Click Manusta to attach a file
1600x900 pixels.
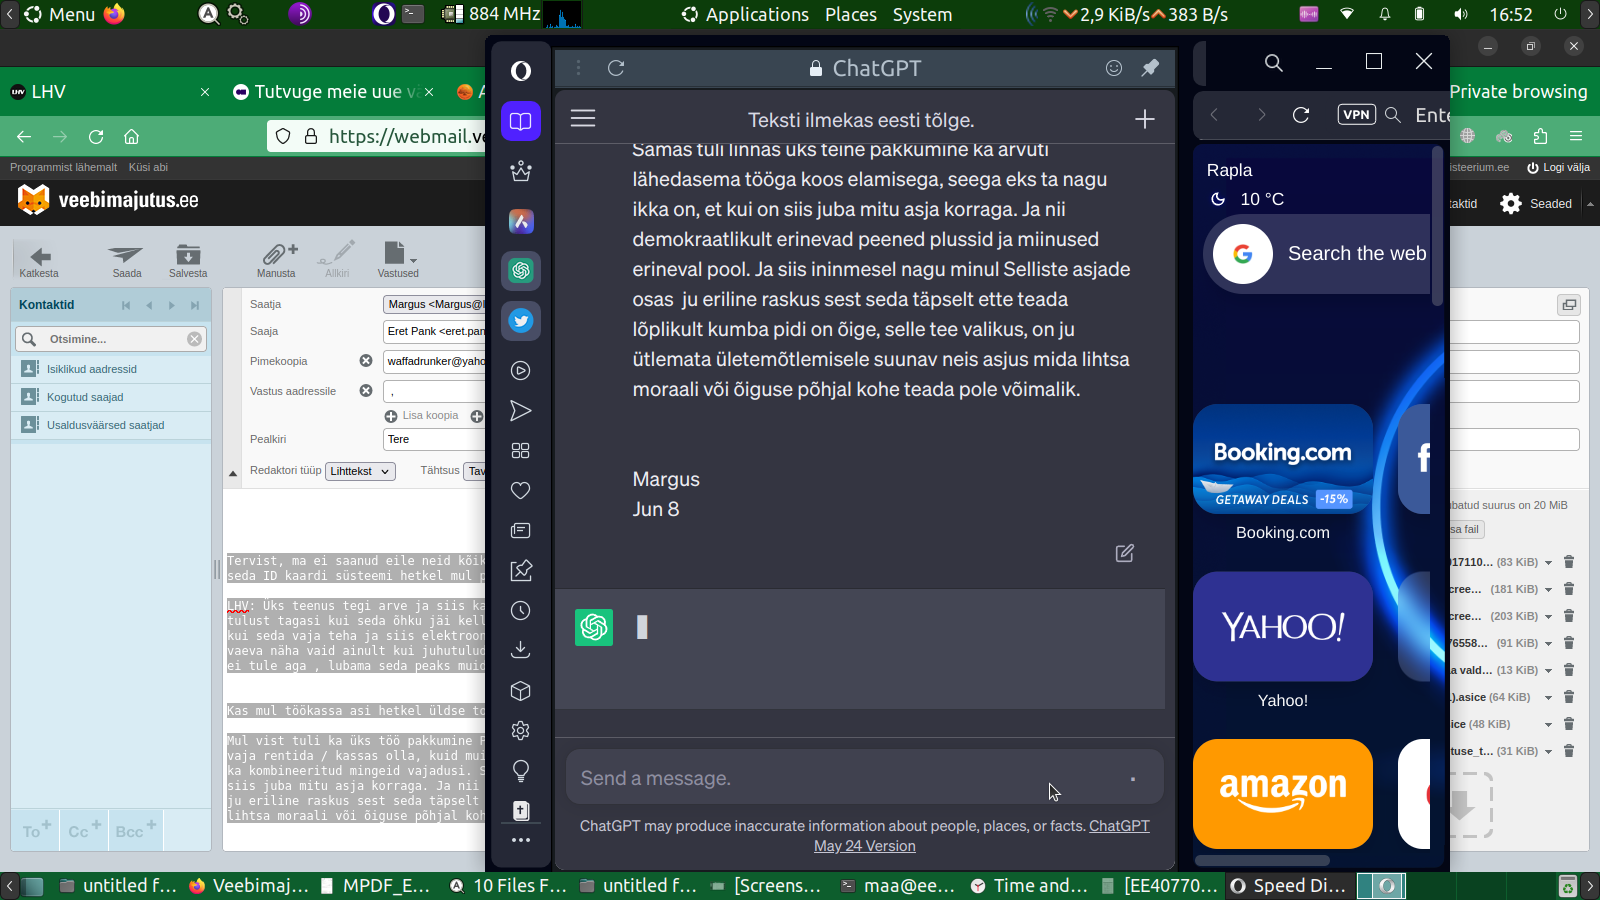click(277, 260)
